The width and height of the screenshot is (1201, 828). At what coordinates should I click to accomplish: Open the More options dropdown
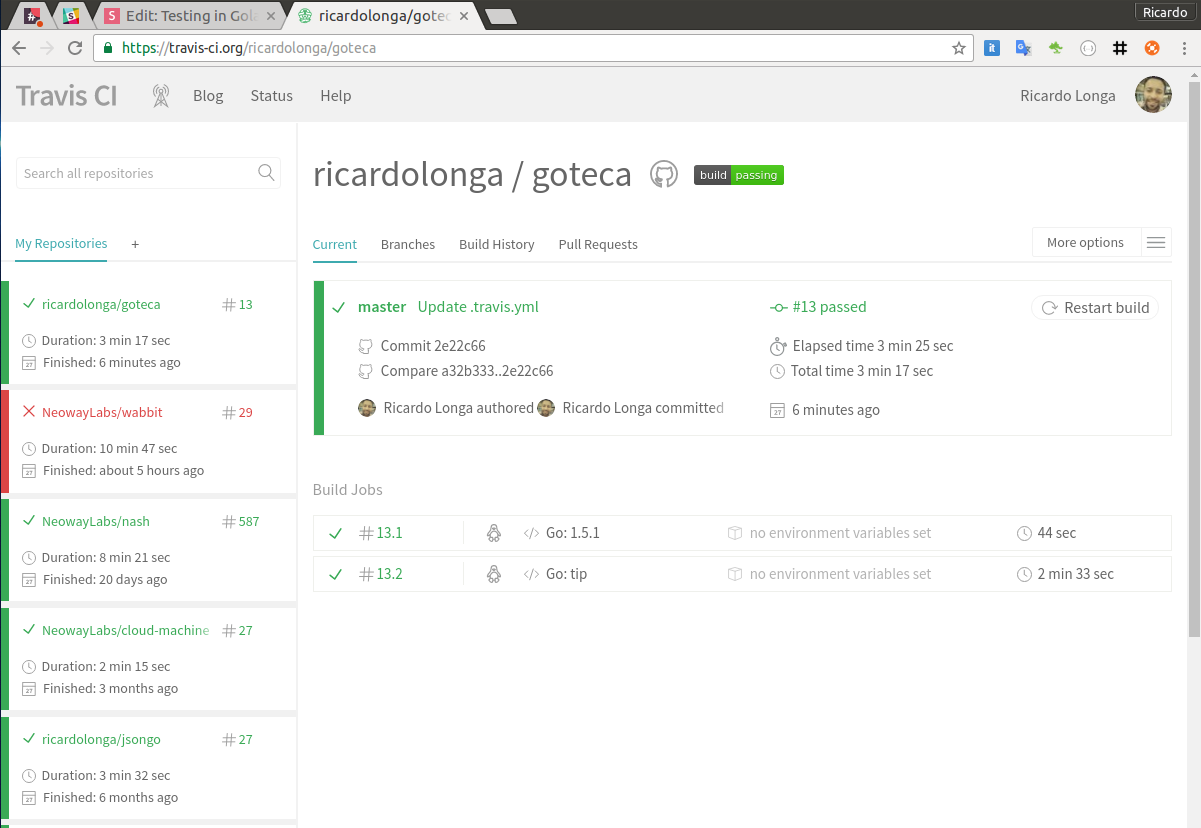click(x=1085, y=243)
